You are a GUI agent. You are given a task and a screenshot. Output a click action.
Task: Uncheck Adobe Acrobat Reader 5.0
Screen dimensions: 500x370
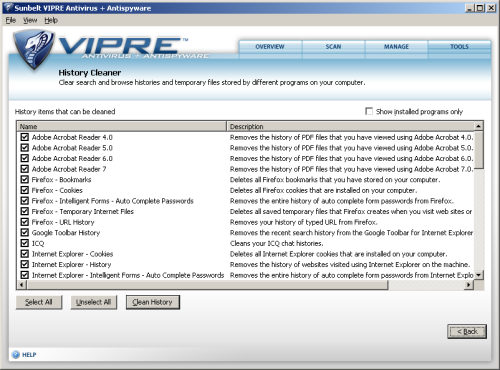pos(25,148)
